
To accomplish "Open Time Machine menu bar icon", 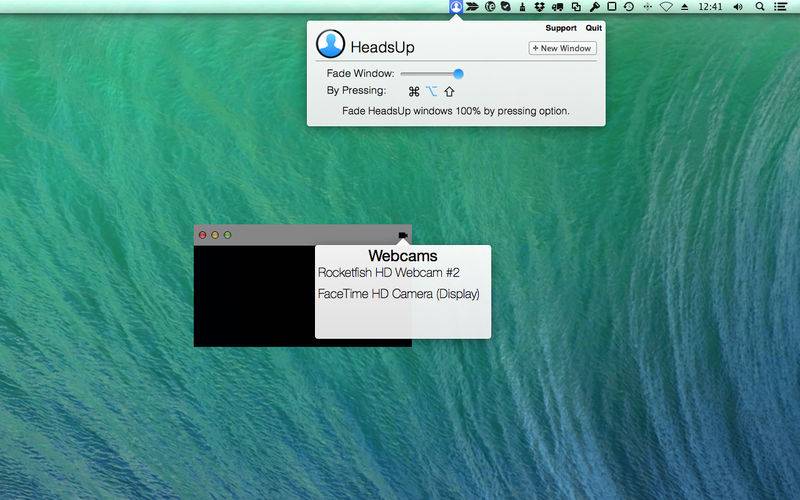I will tap(629, 7).
